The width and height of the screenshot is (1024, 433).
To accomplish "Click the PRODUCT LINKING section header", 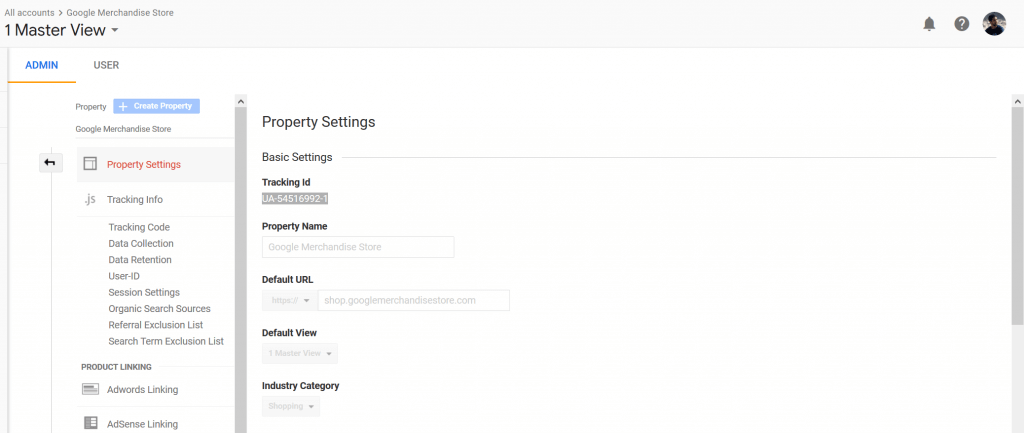I will click(x=116, y=367).
